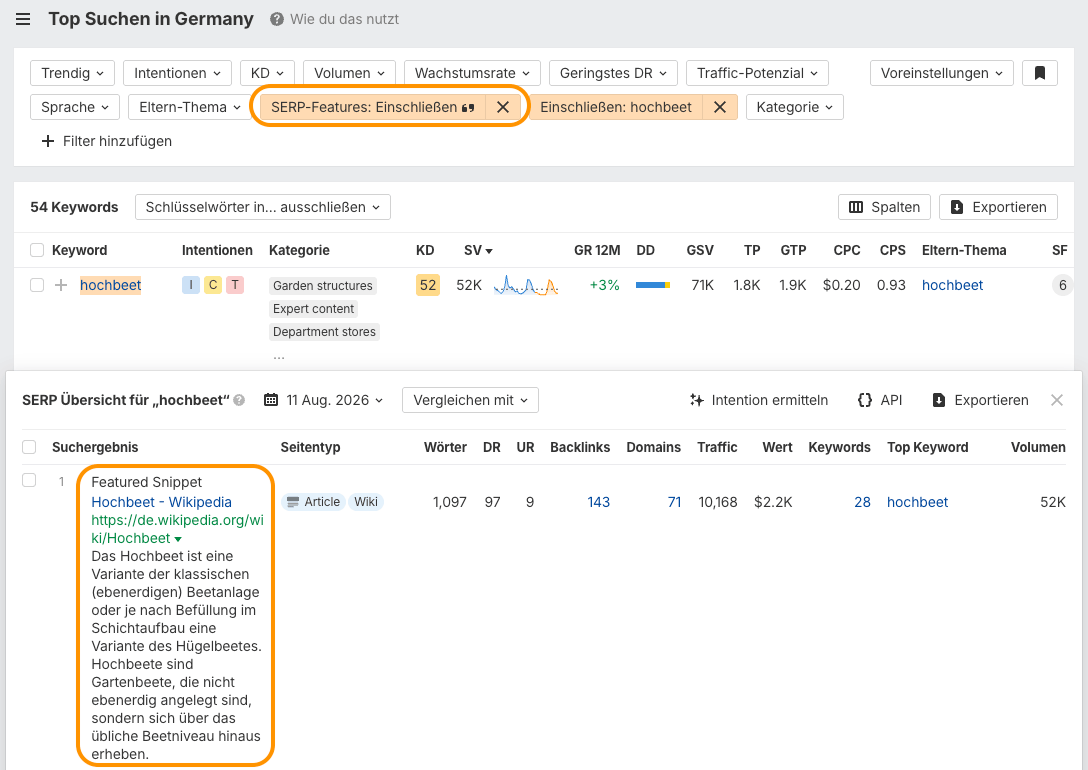
Task: Remove the SERP-Features filter
Action: (x=503, y=107)
